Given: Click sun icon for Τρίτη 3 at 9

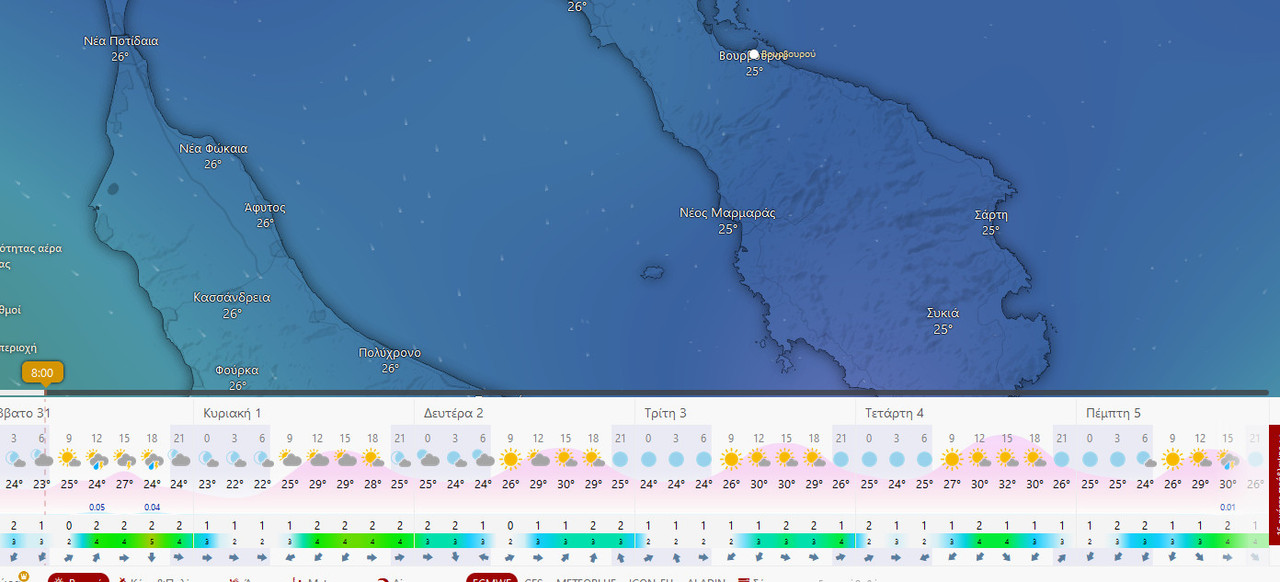Looking at the screenshot, I should point(731,459).
